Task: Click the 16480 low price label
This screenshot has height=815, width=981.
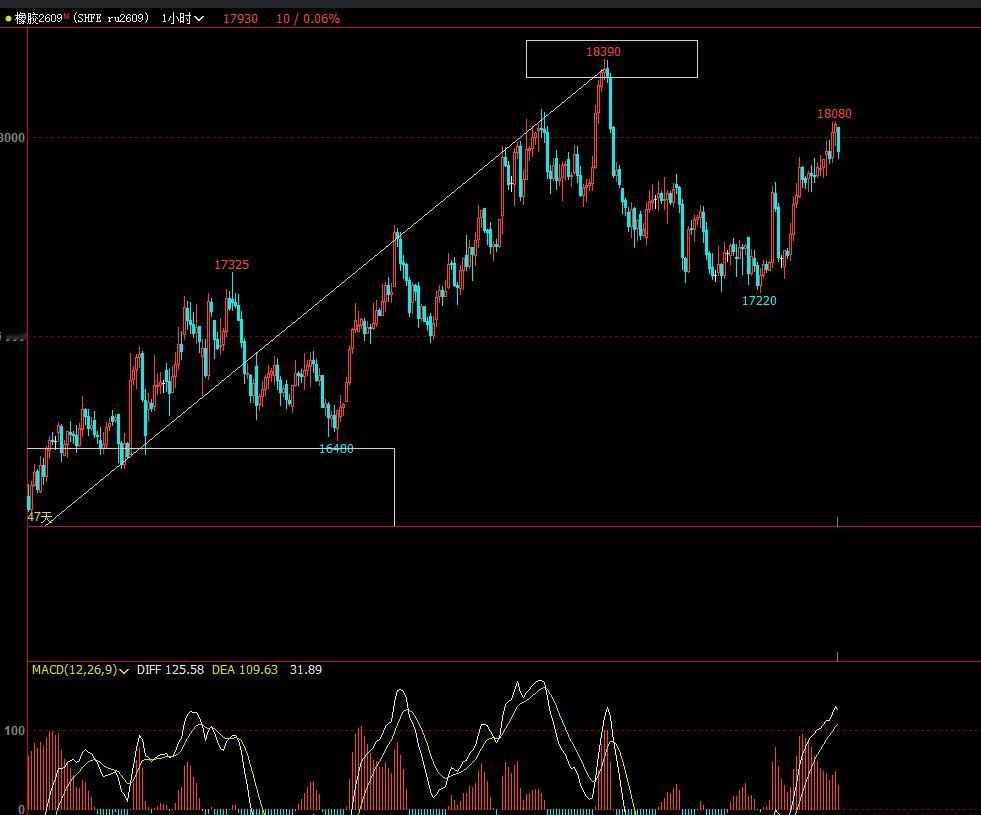Action: pos(336,448)
